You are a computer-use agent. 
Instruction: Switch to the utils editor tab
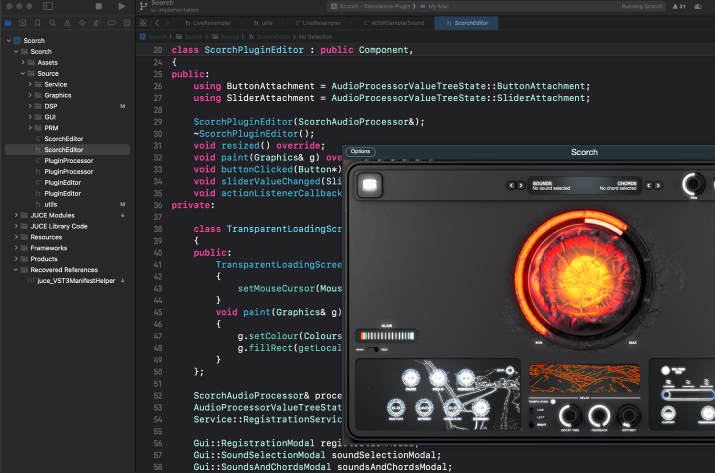[x=266, y=21]
